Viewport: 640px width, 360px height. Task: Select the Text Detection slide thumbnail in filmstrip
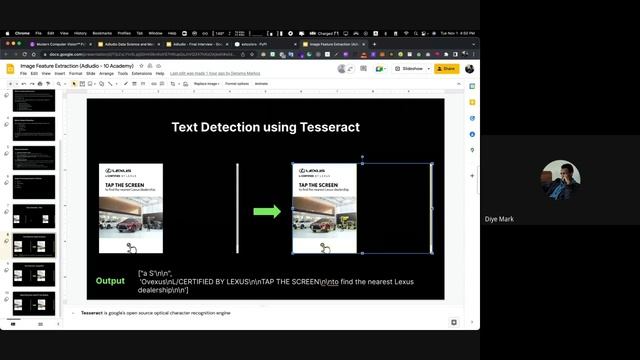[x=34, y=245]
